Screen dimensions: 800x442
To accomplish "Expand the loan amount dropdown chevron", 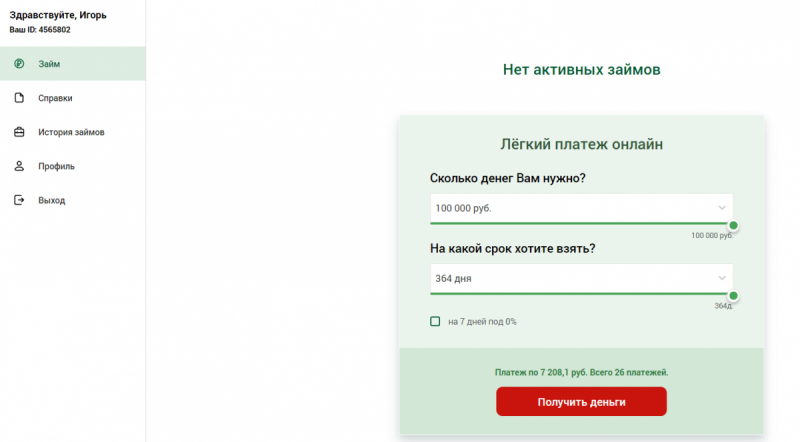I will point(722,208).
